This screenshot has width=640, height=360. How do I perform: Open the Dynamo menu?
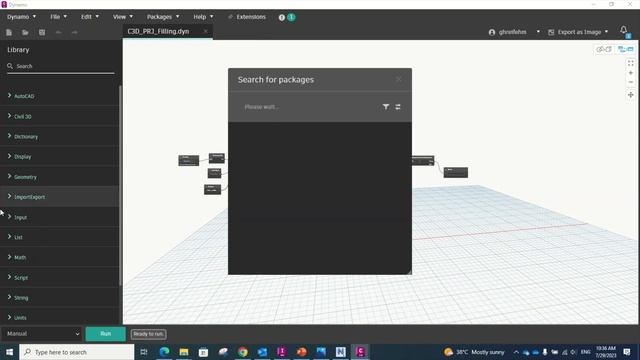tap(21, 17)
